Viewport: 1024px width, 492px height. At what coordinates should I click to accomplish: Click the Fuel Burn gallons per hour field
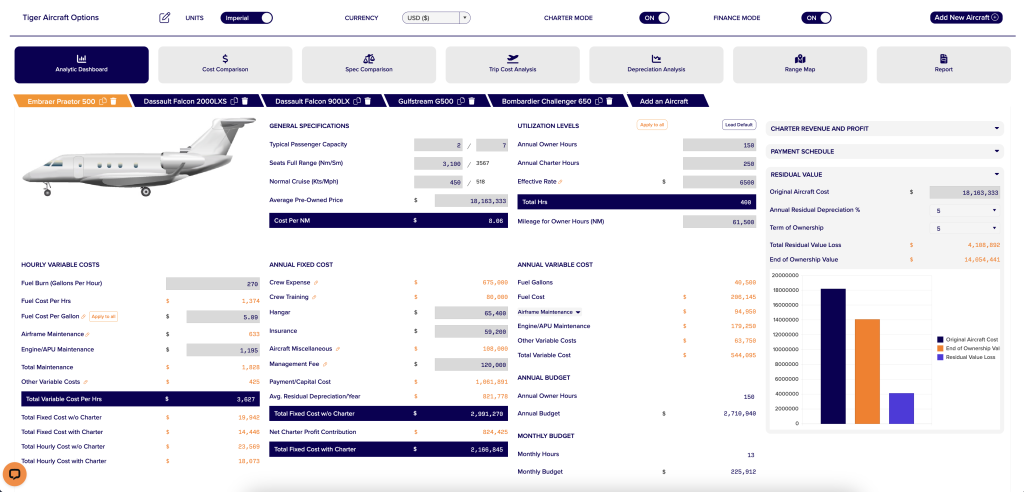(x=213, y=284)
